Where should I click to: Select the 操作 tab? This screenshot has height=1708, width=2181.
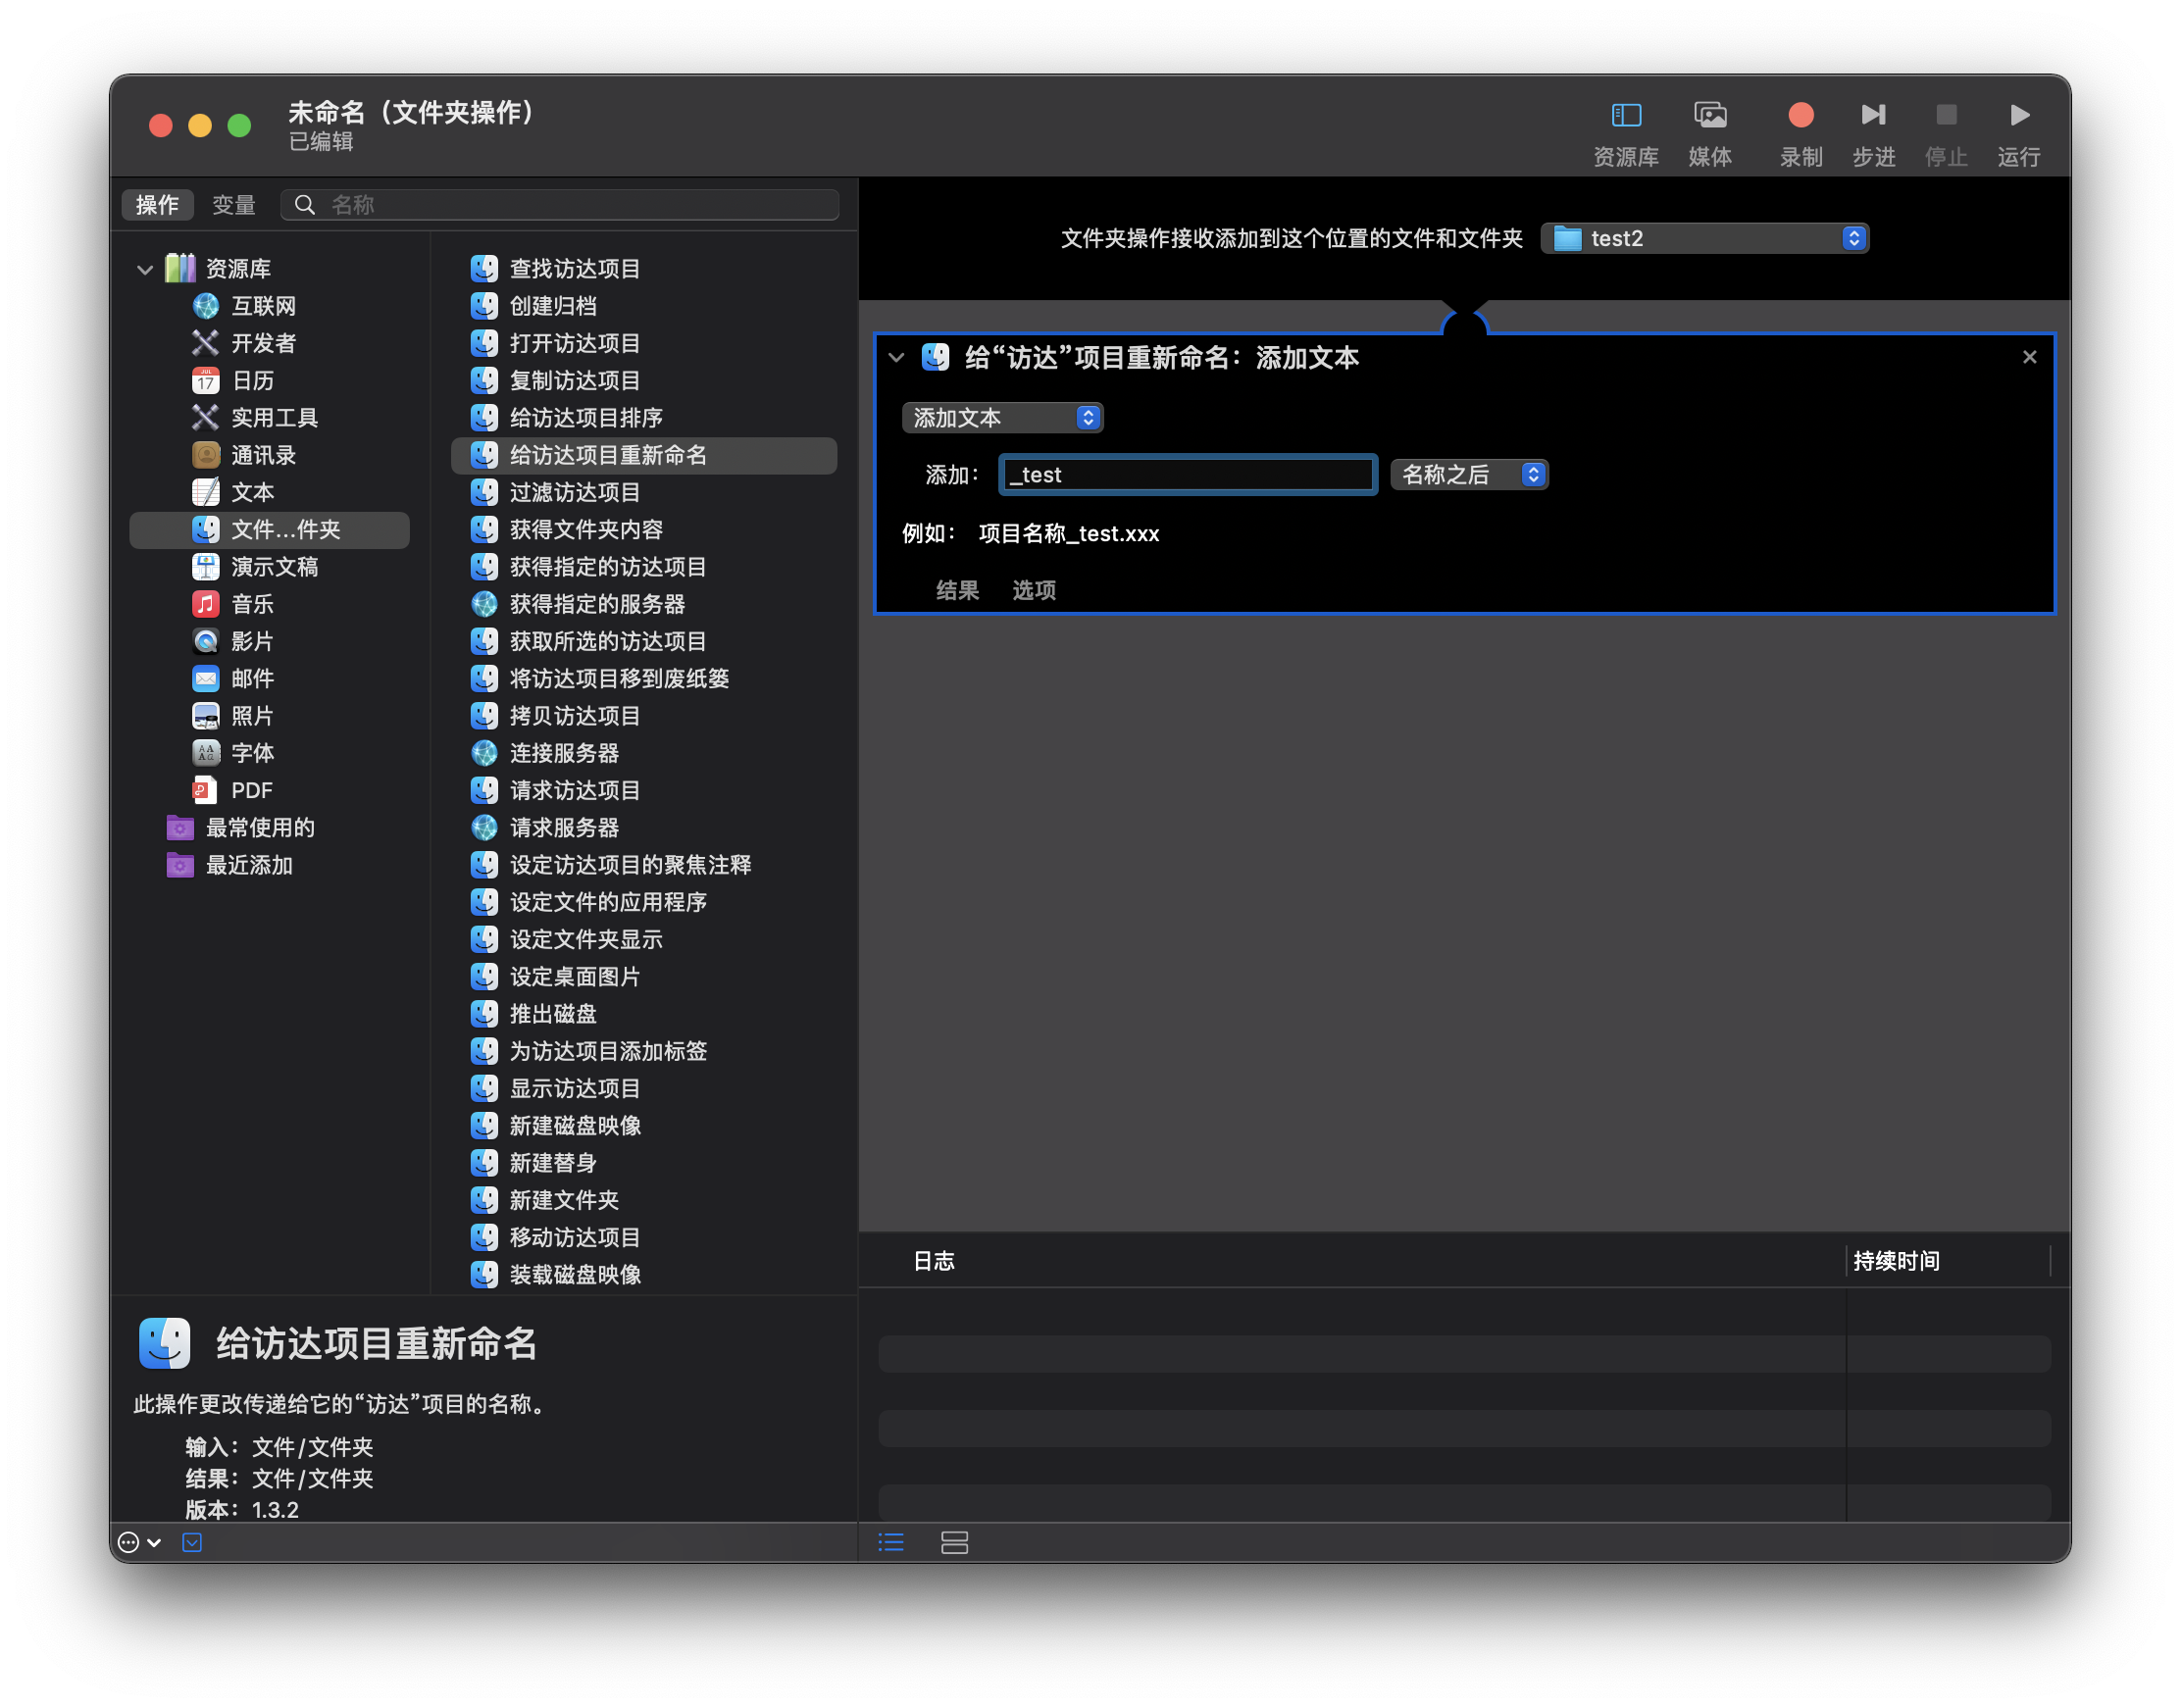(157, 205)
